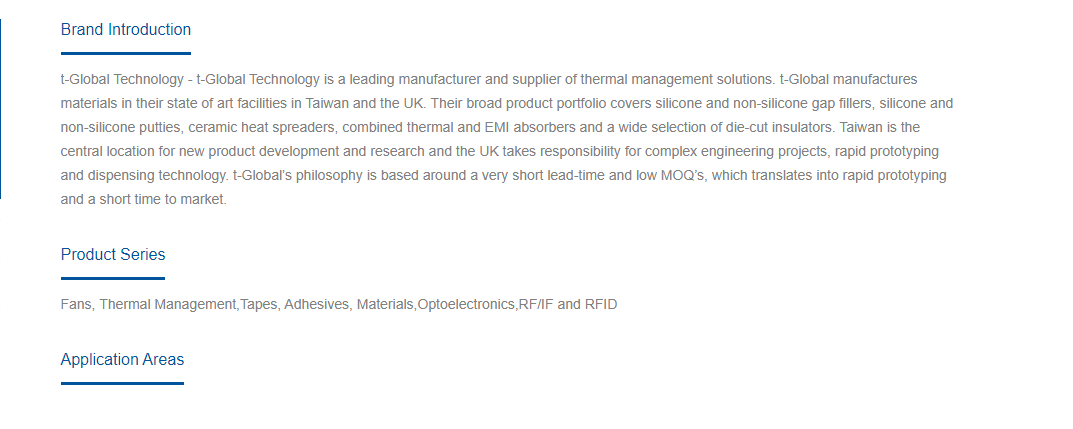1073x429 pixels.
Task: Select the Application Areas heading
Action: tap(122, 359)
